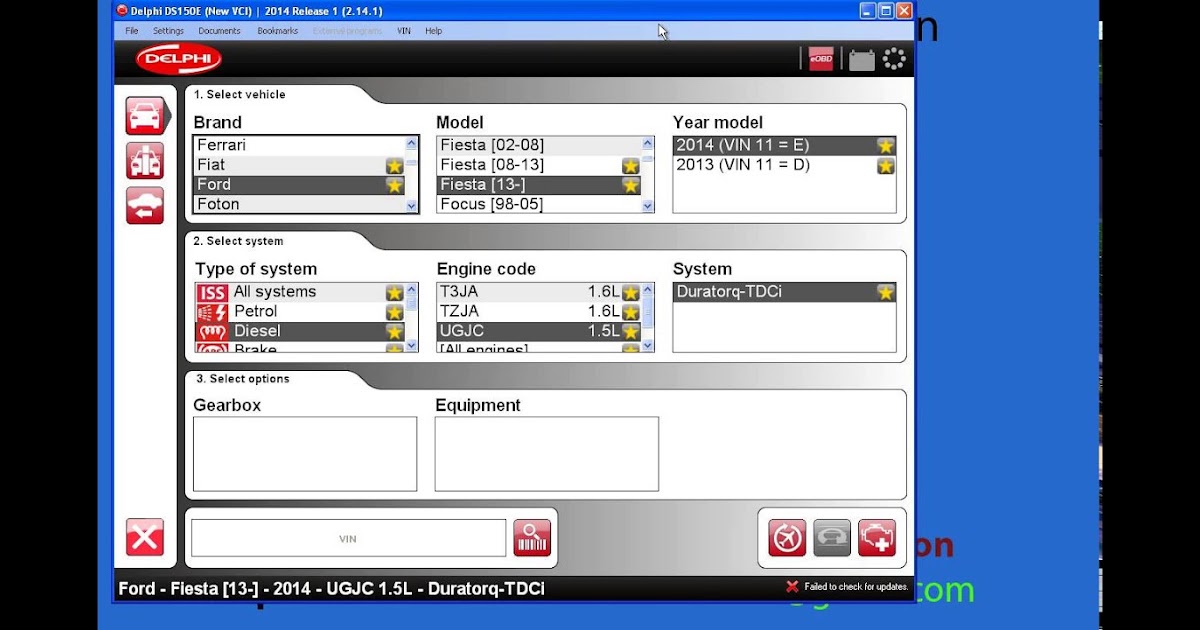Viewport: 1200px width, 630px height.
Task: Click 'Failed to check for updates' status
Action: coord(854,587)
